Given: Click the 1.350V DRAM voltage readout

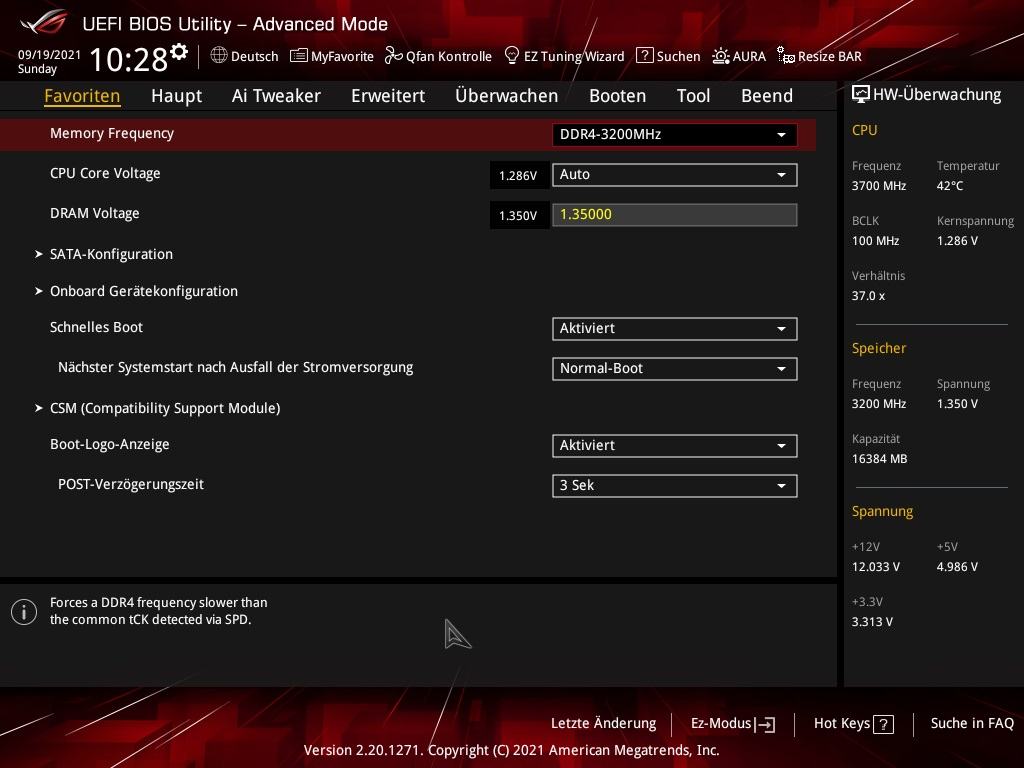Looking at the screenshot, I should click(519, 216).
